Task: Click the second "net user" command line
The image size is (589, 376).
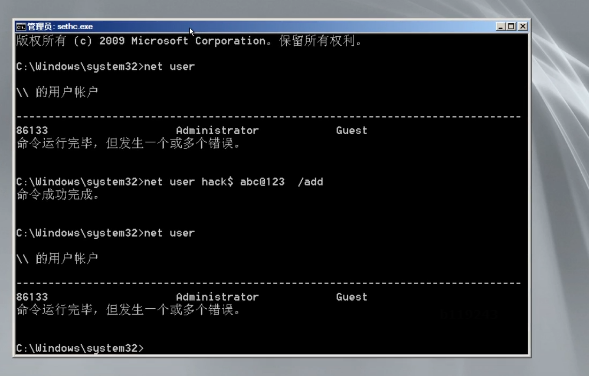Action: click(x=106, y=233)
